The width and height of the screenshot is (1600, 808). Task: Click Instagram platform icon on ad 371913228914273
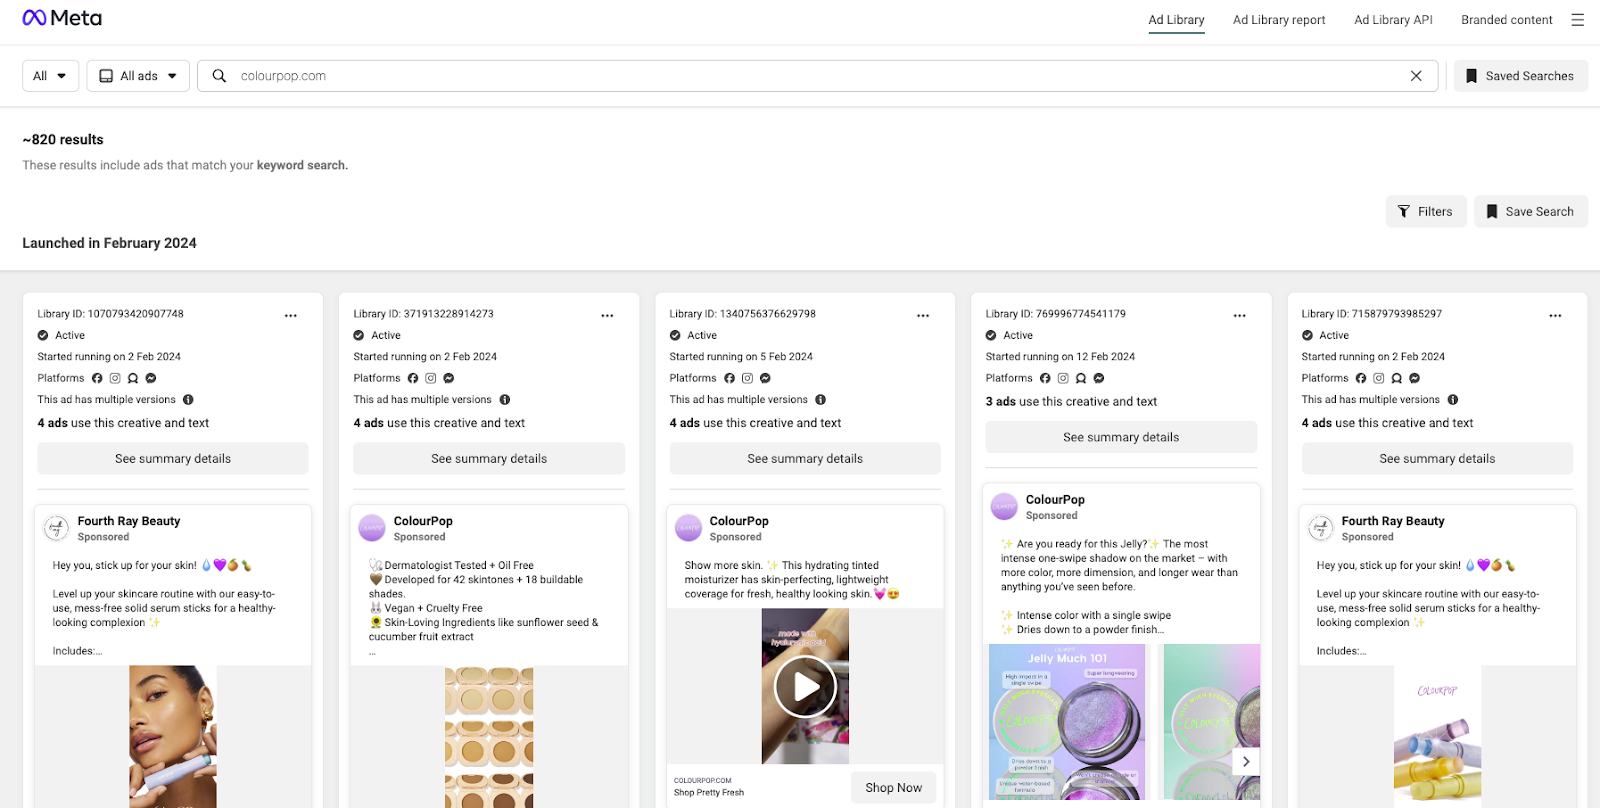click(x=431, y=378)
